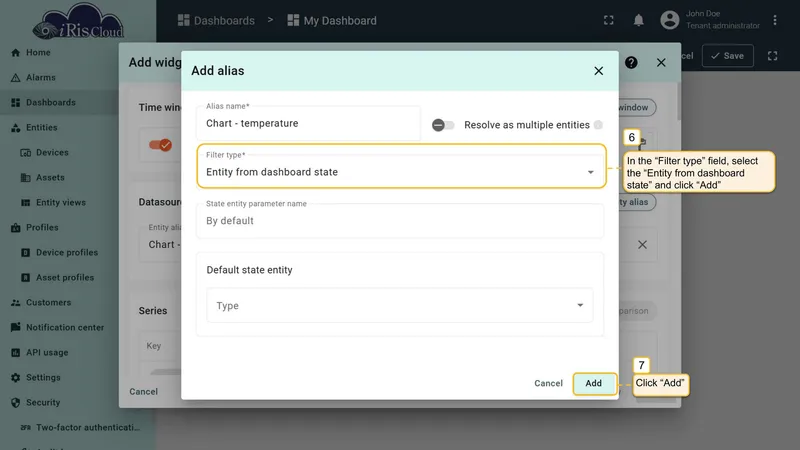Click the Filter type dropdown arrow
This screenshot has height=450, width=800.
pyautogui.click(x=590, y=172)
